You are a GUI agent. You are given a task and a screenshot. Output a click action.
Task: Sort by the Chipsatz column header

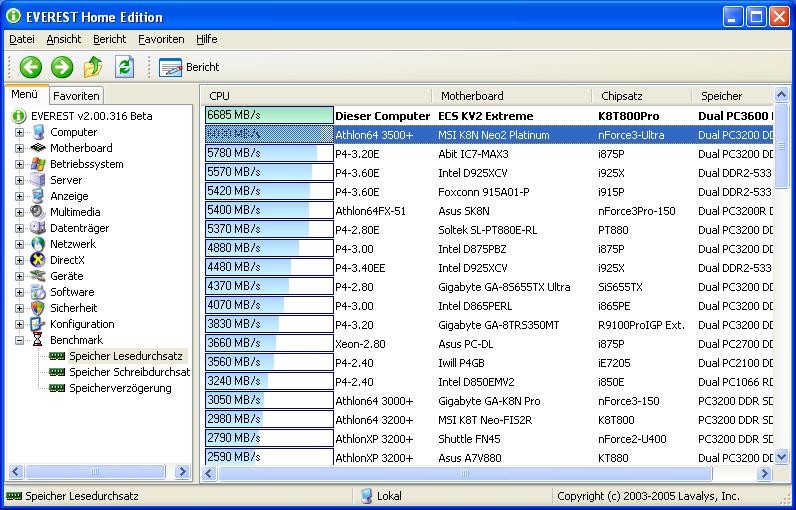[642, 96]
